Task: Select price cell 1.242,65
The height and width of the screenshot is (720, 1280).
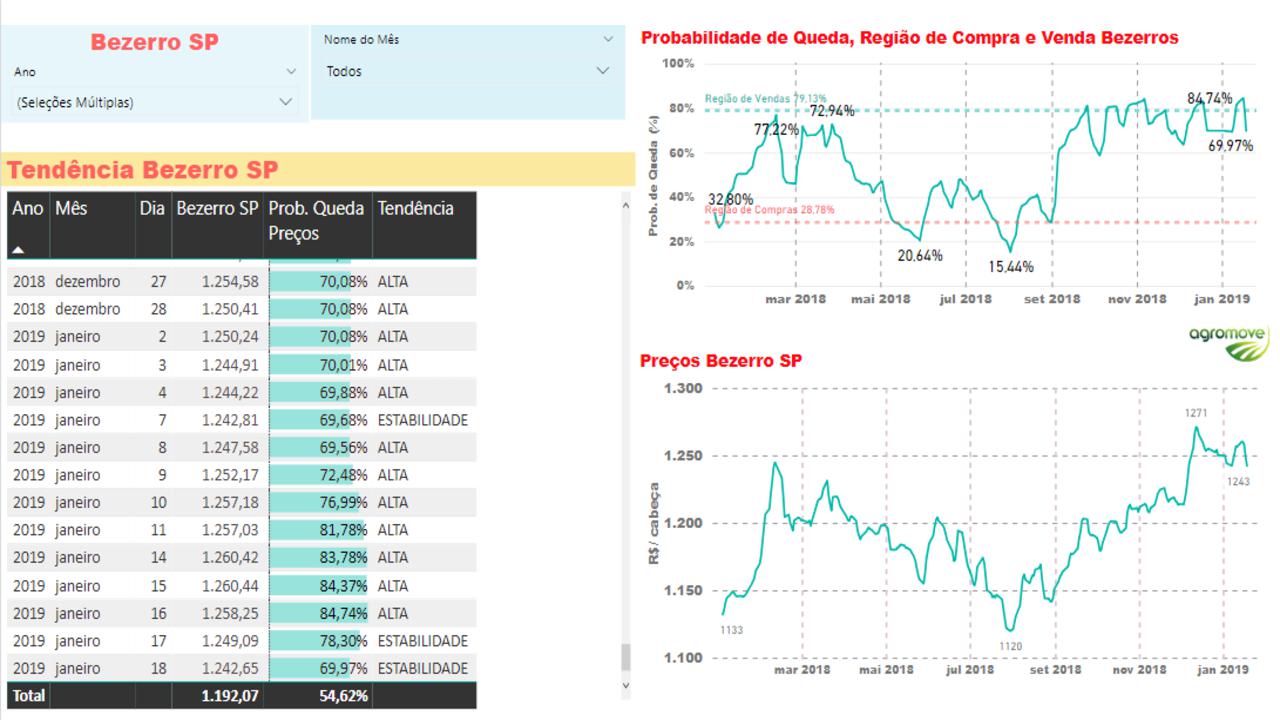Action: tap(229, 668)
